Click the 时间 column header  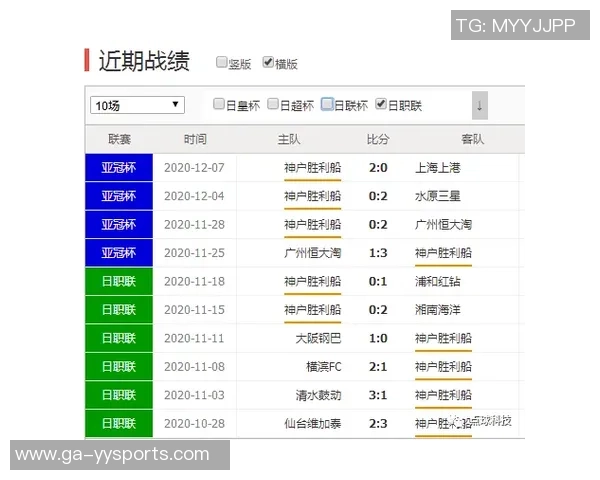click(195, 139)
